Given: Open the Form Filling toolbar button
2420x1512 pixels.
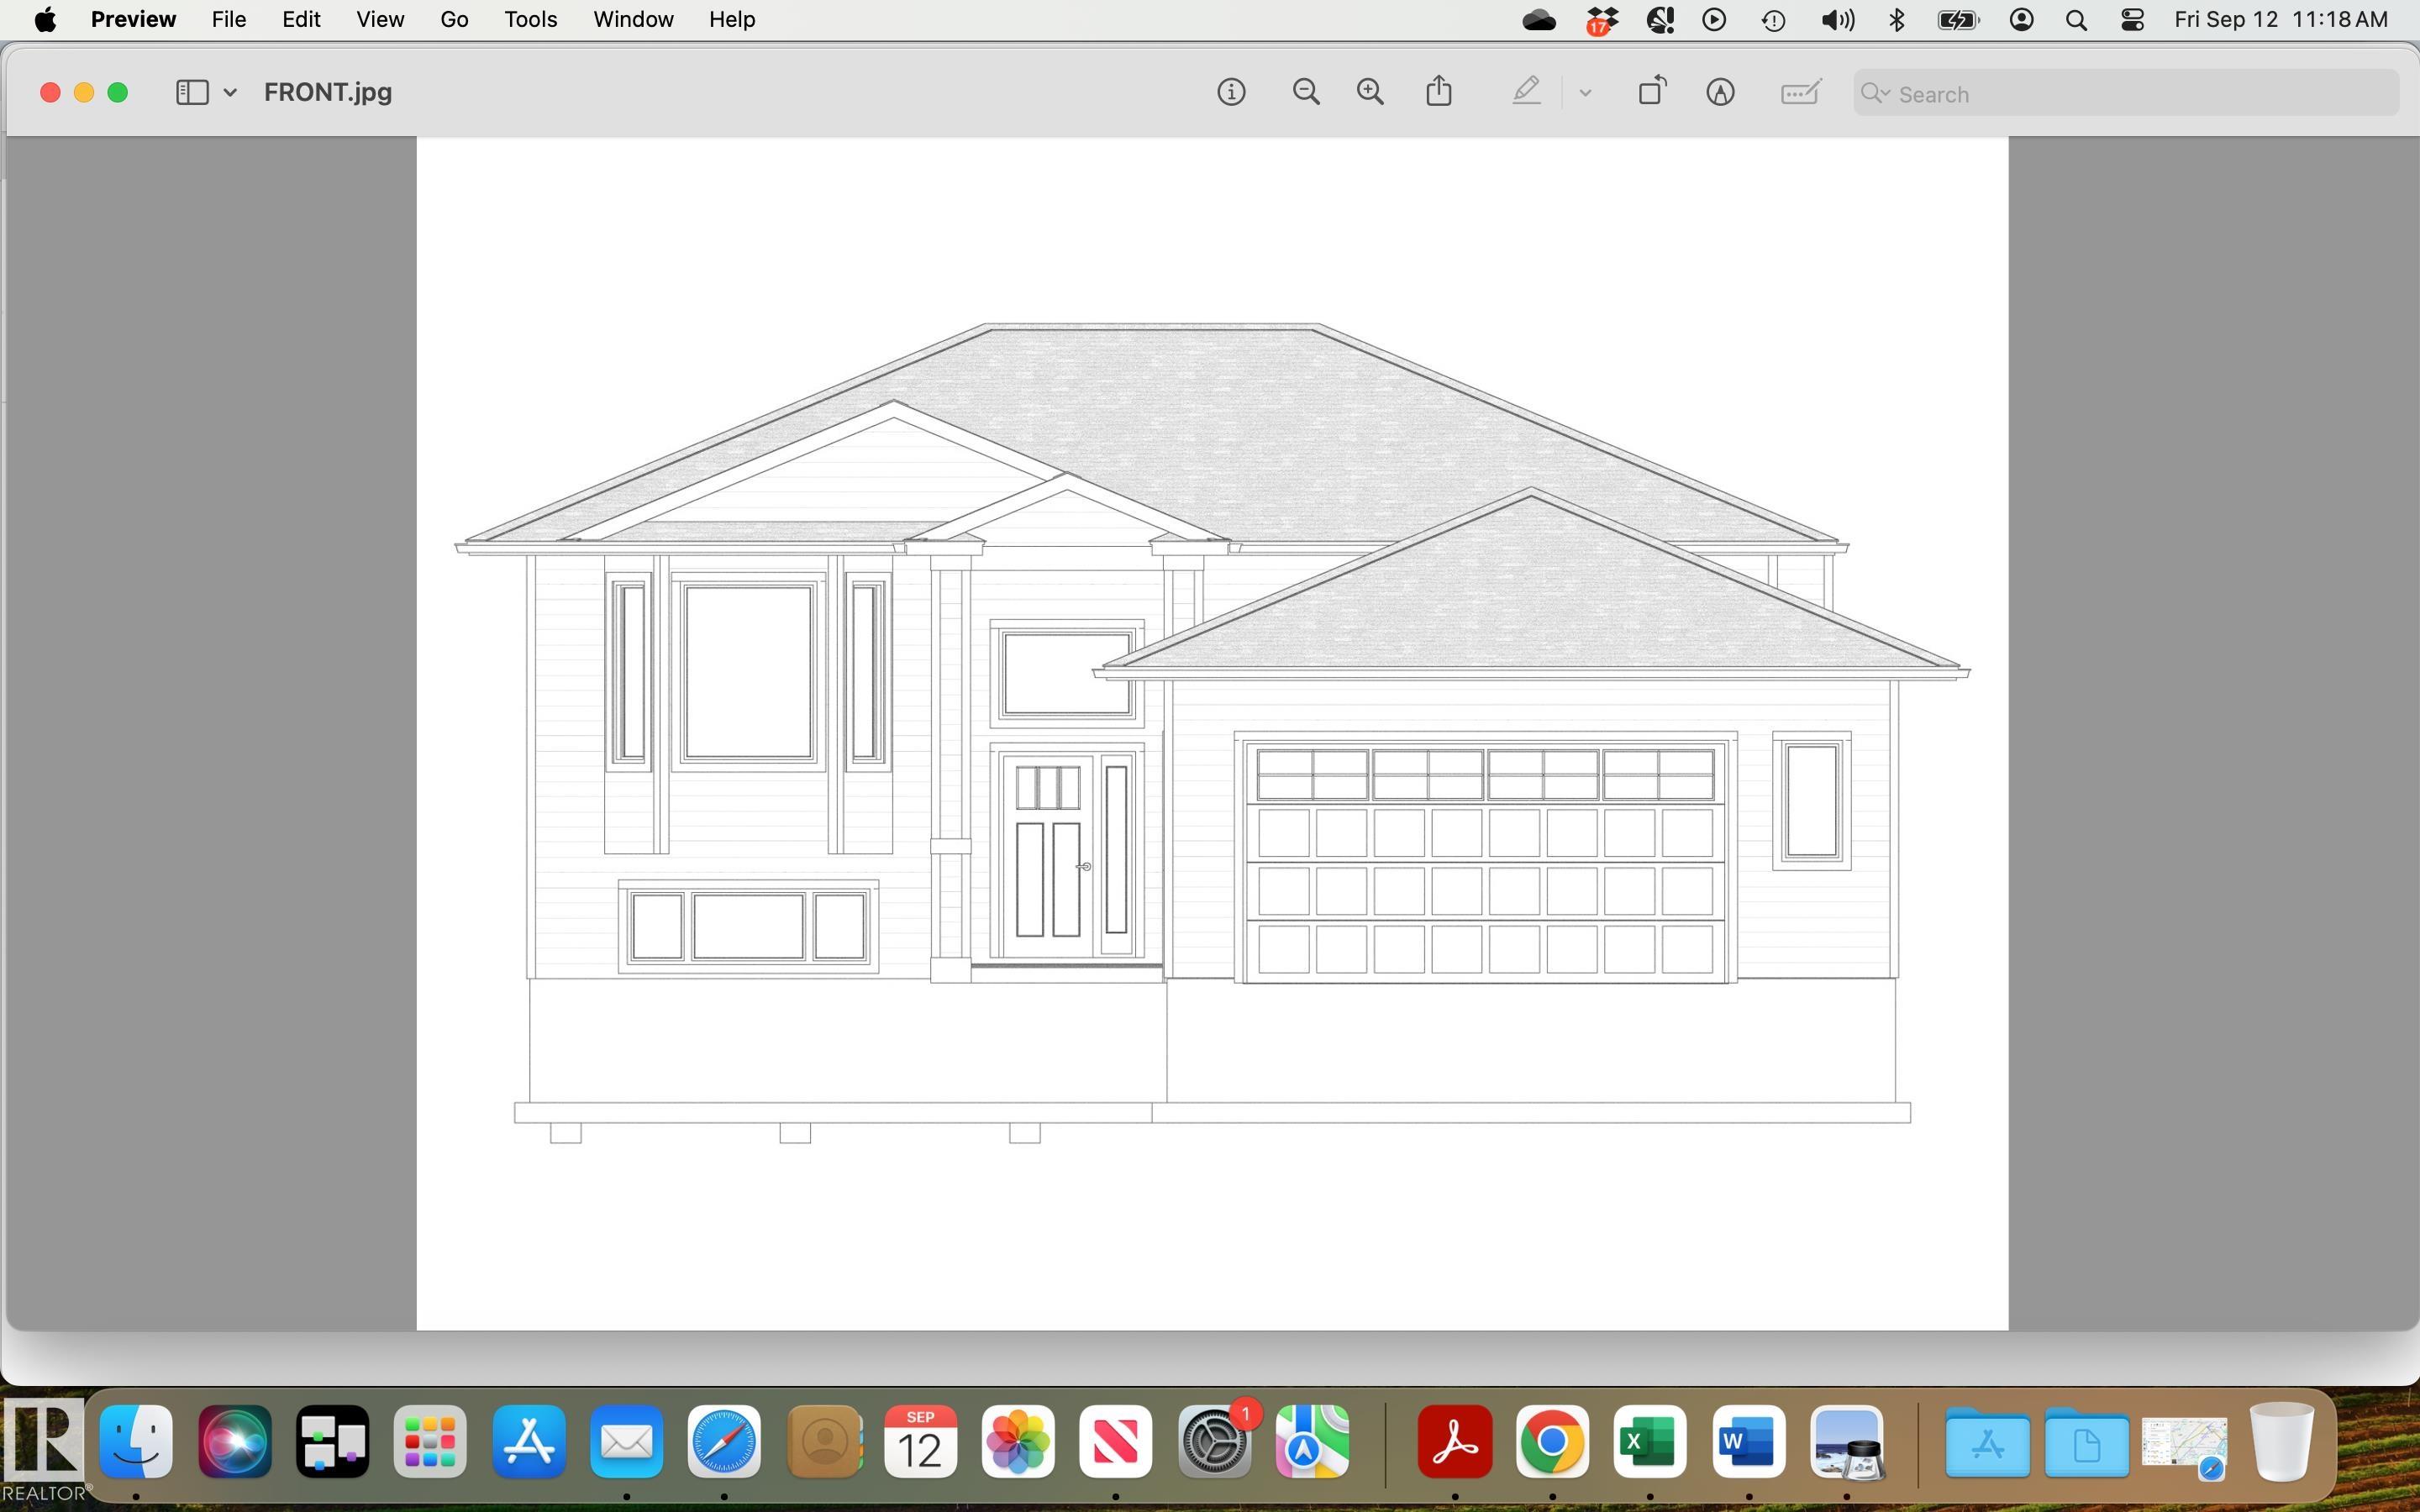Looking at the screenshot, I should [x=1800, y=93].
